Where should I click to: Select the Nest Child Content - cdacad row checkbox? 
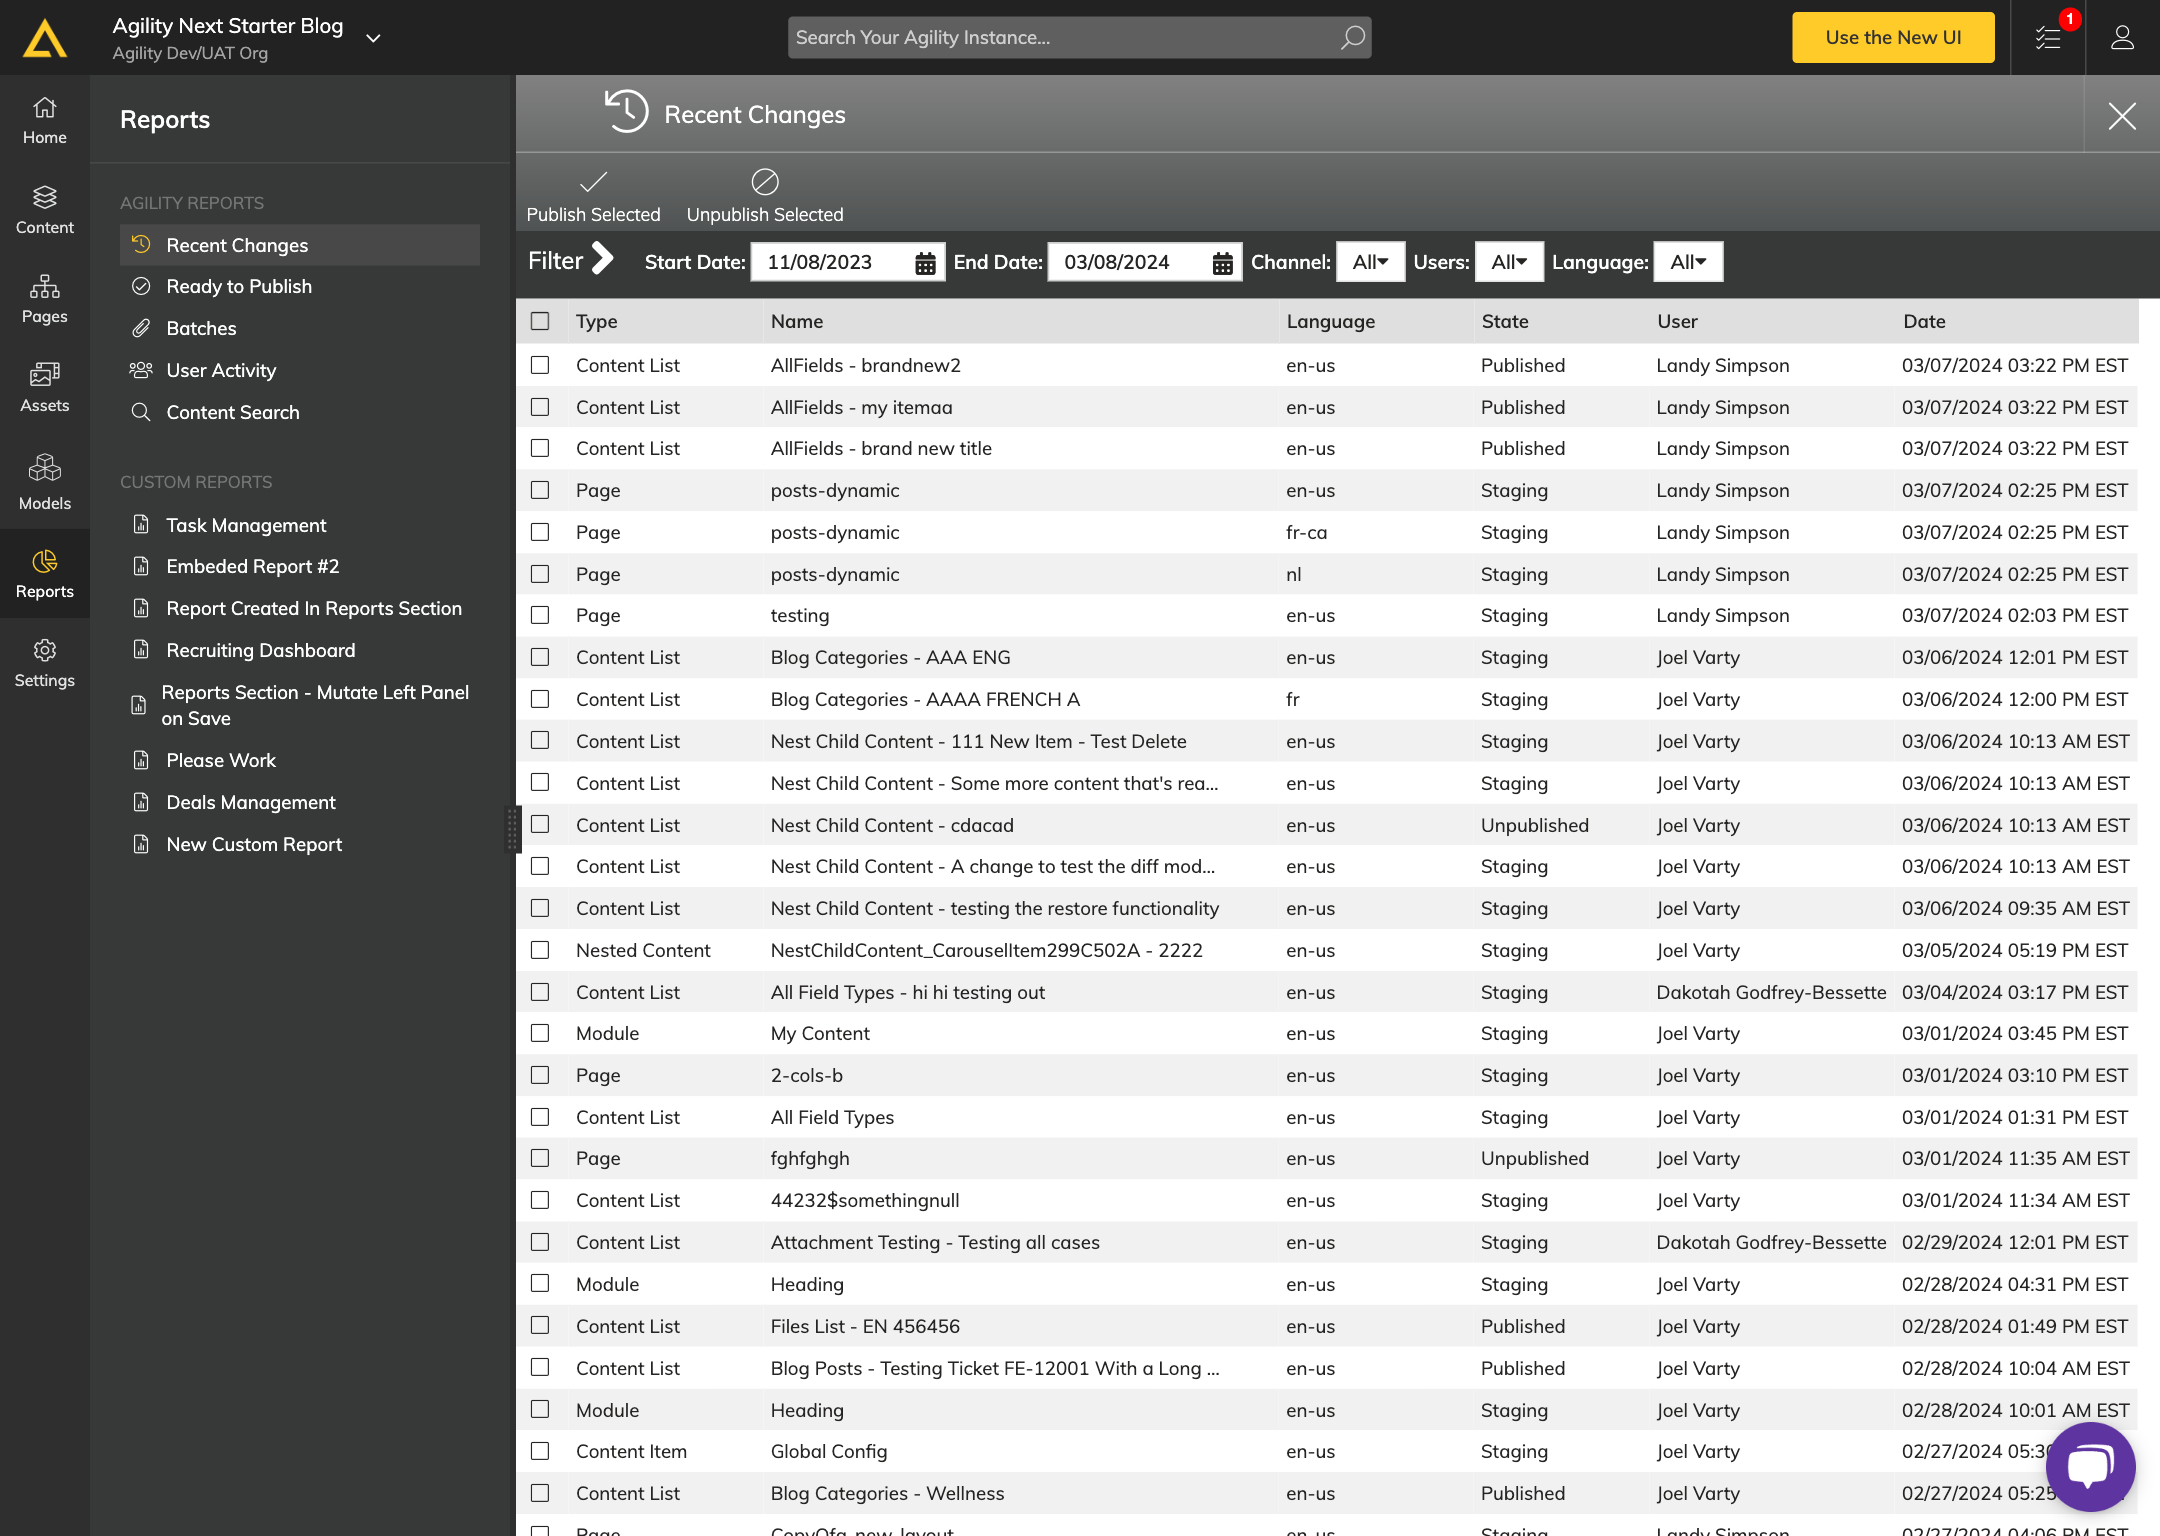coord(540,825)
